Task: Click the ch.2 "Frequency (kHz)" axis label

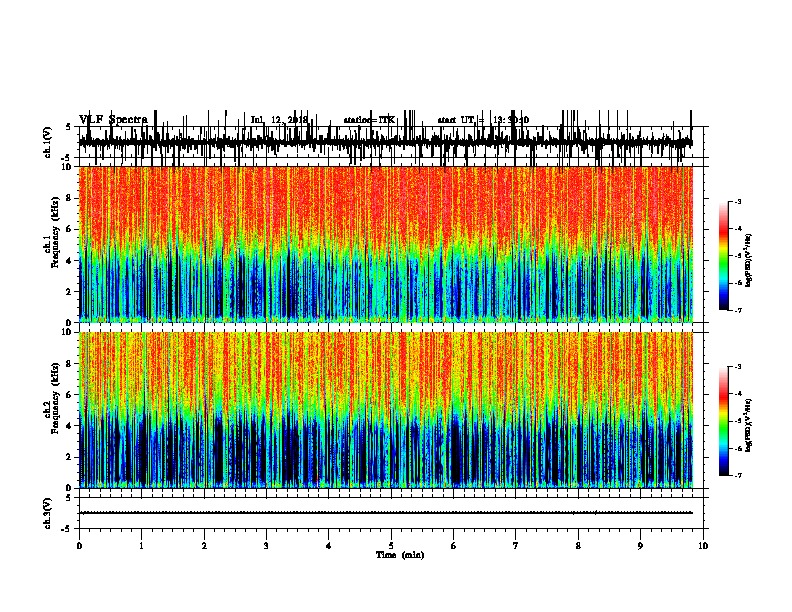Action: [x=55, y=398]
